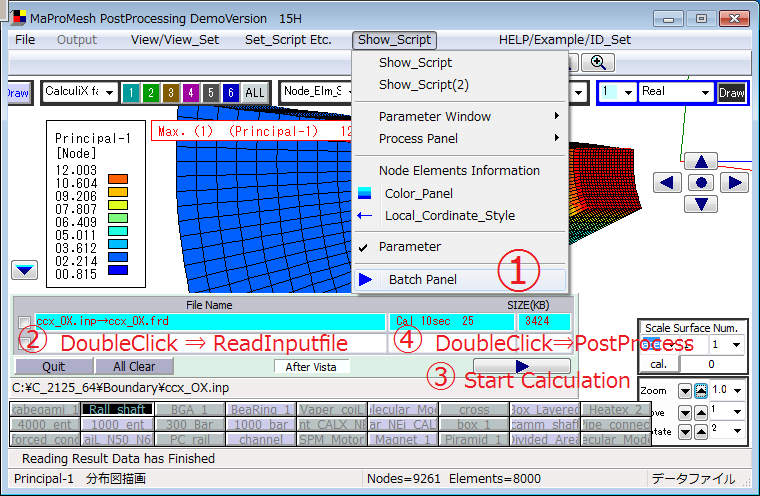Open the Set_Script Etc. menu

[288, 40]
